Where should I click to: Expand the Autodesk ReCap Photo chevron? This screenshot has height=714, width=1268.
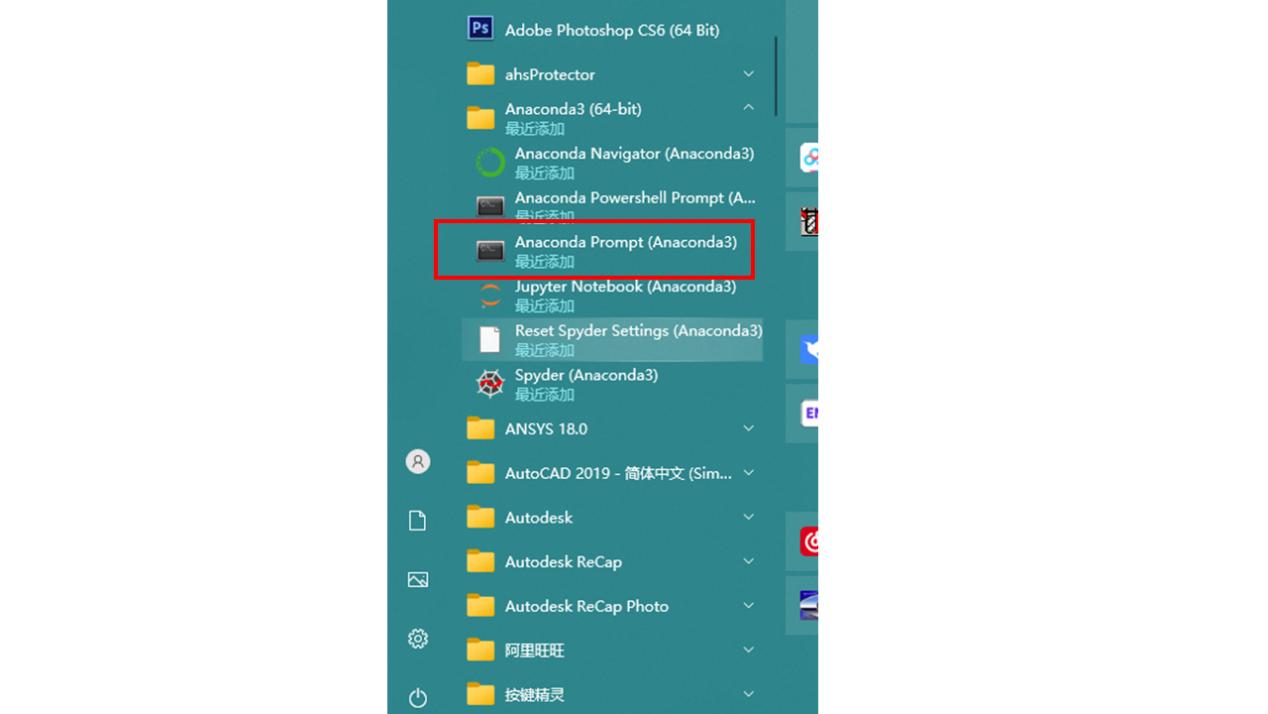[x=748, y=605]
